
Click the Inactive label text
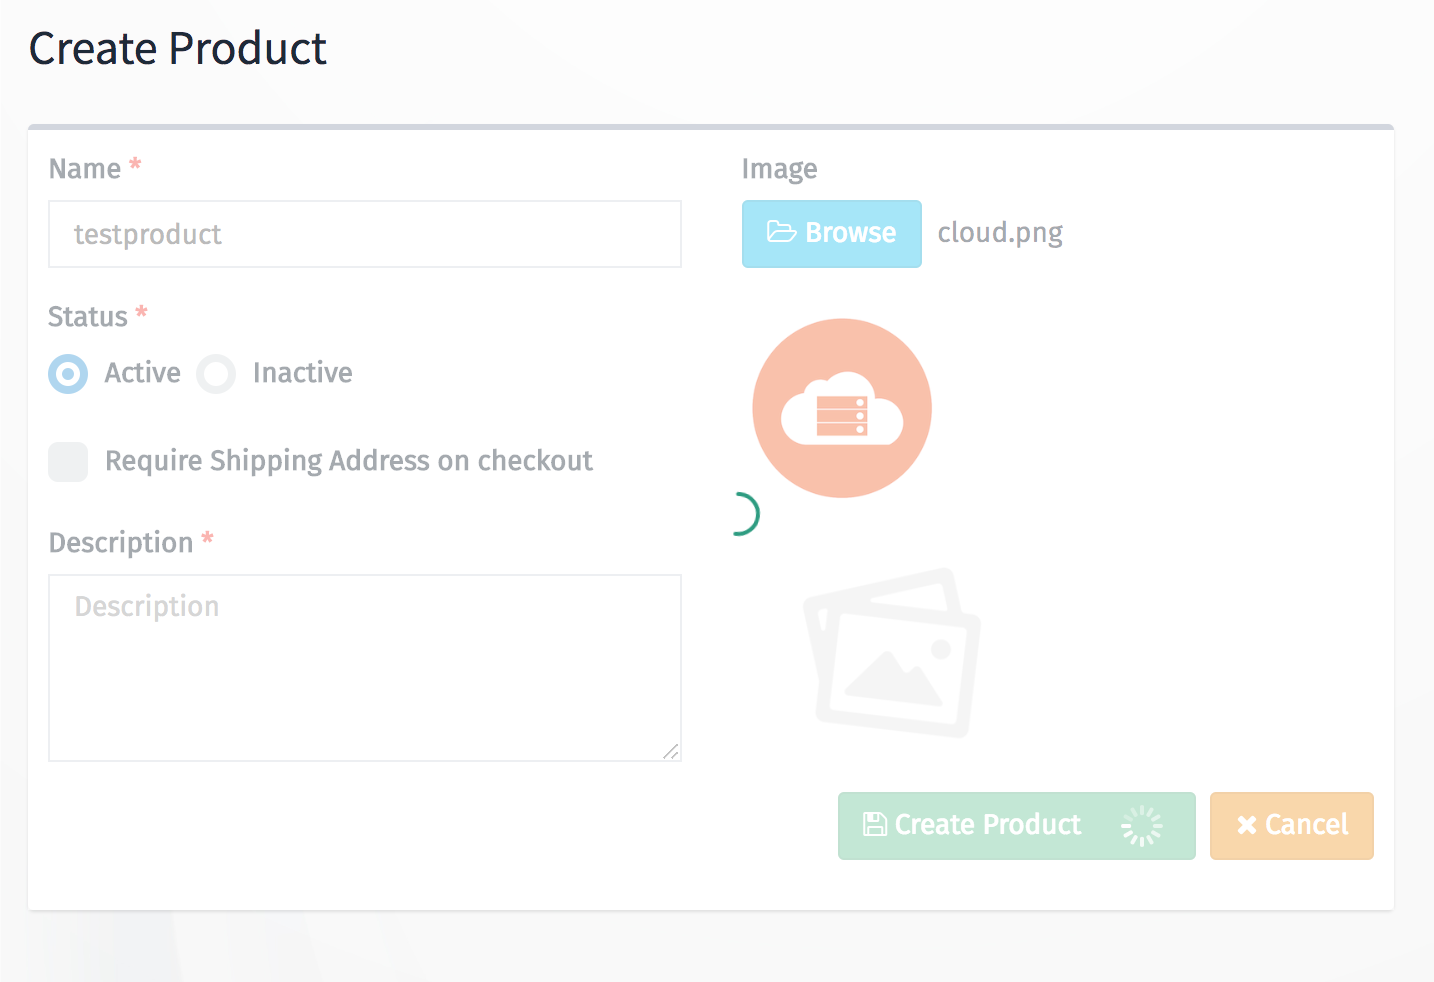point(303,373)
